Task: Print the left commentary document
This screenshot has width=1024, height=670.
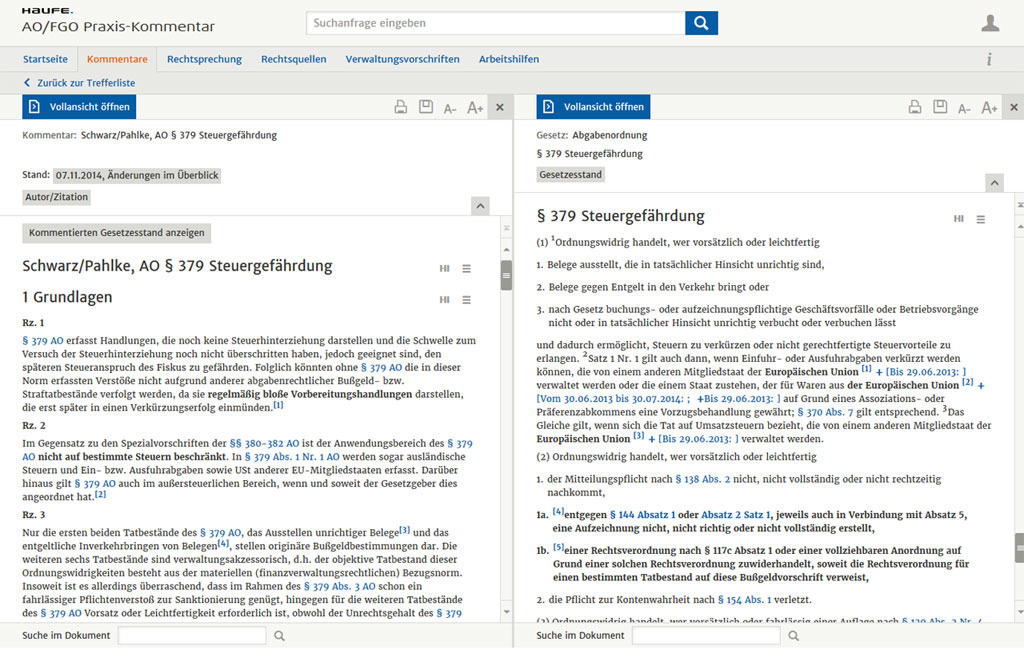Action: 400,107
